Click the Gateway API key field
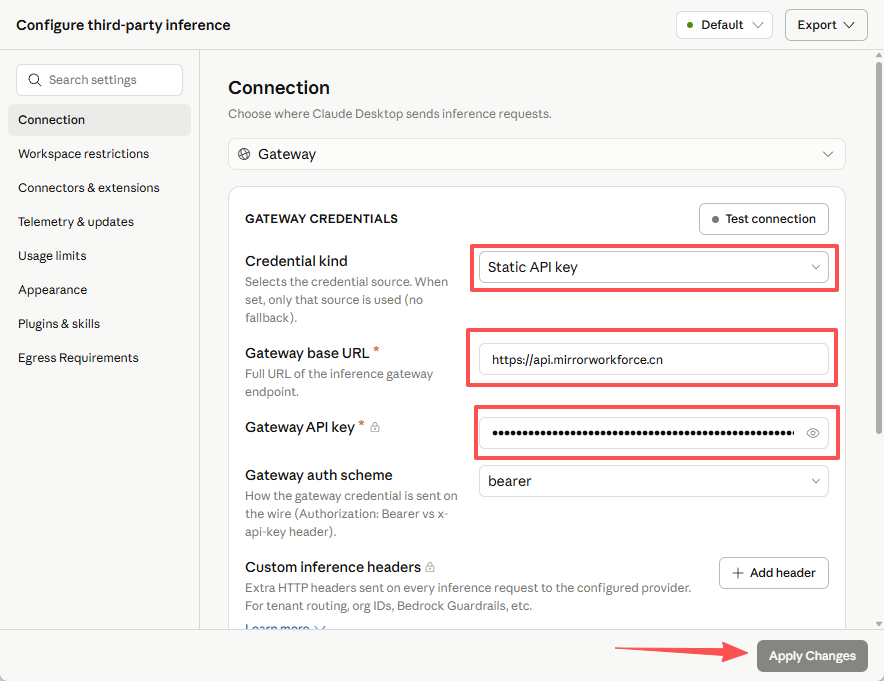This screenshot has height=681, width=884. (653, 433)
